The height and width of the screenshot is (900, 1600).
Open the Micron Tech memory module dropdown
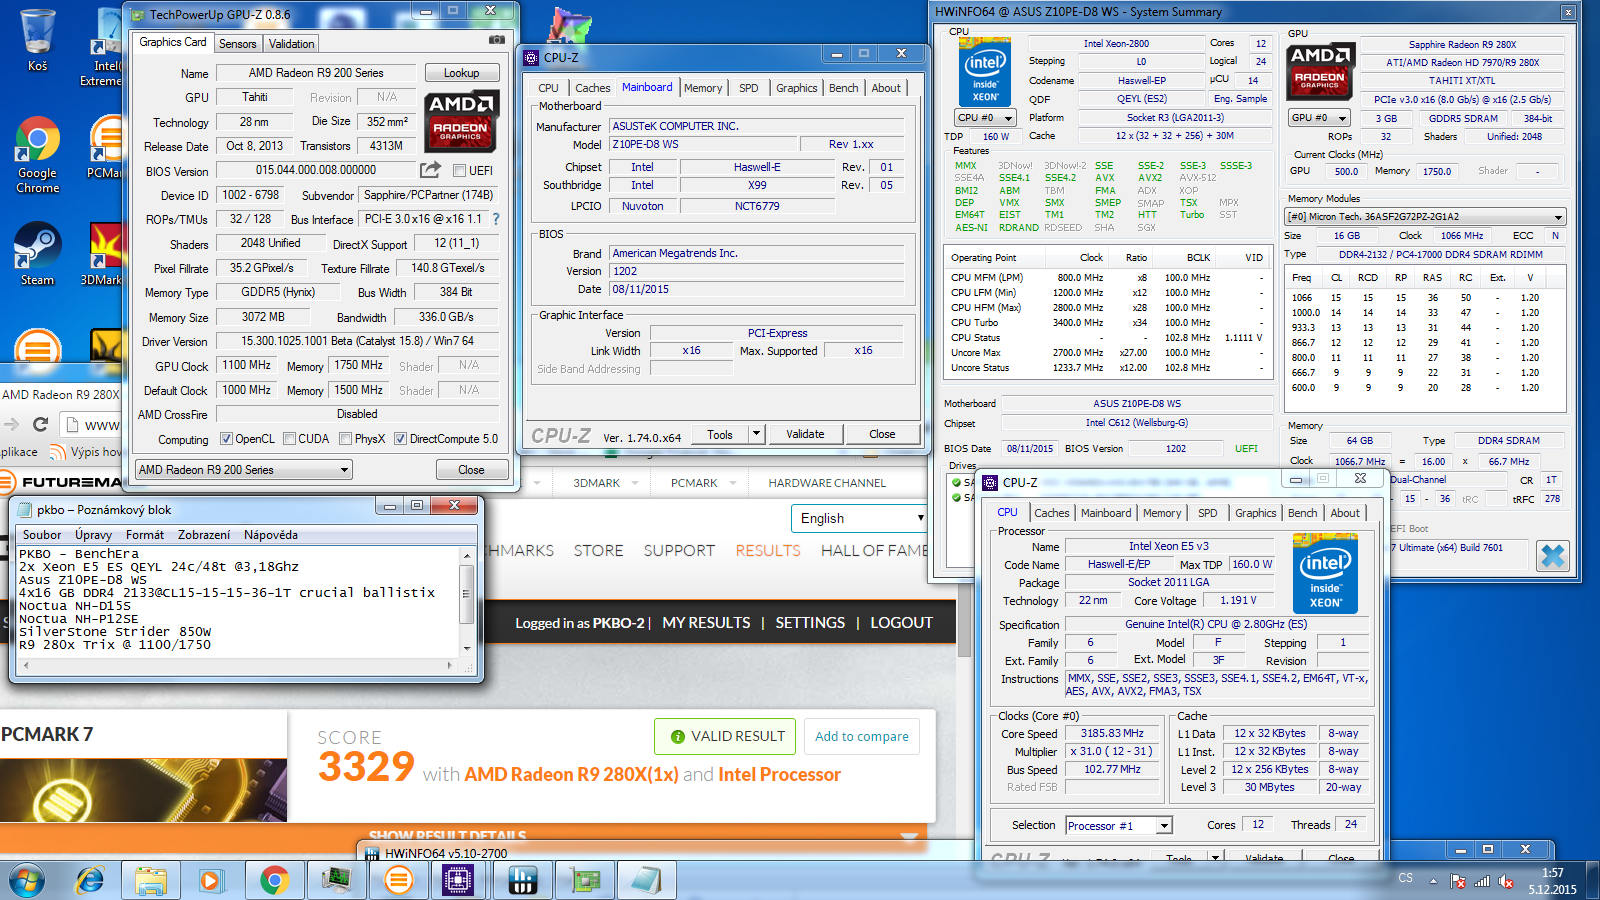coord(1425,217)
